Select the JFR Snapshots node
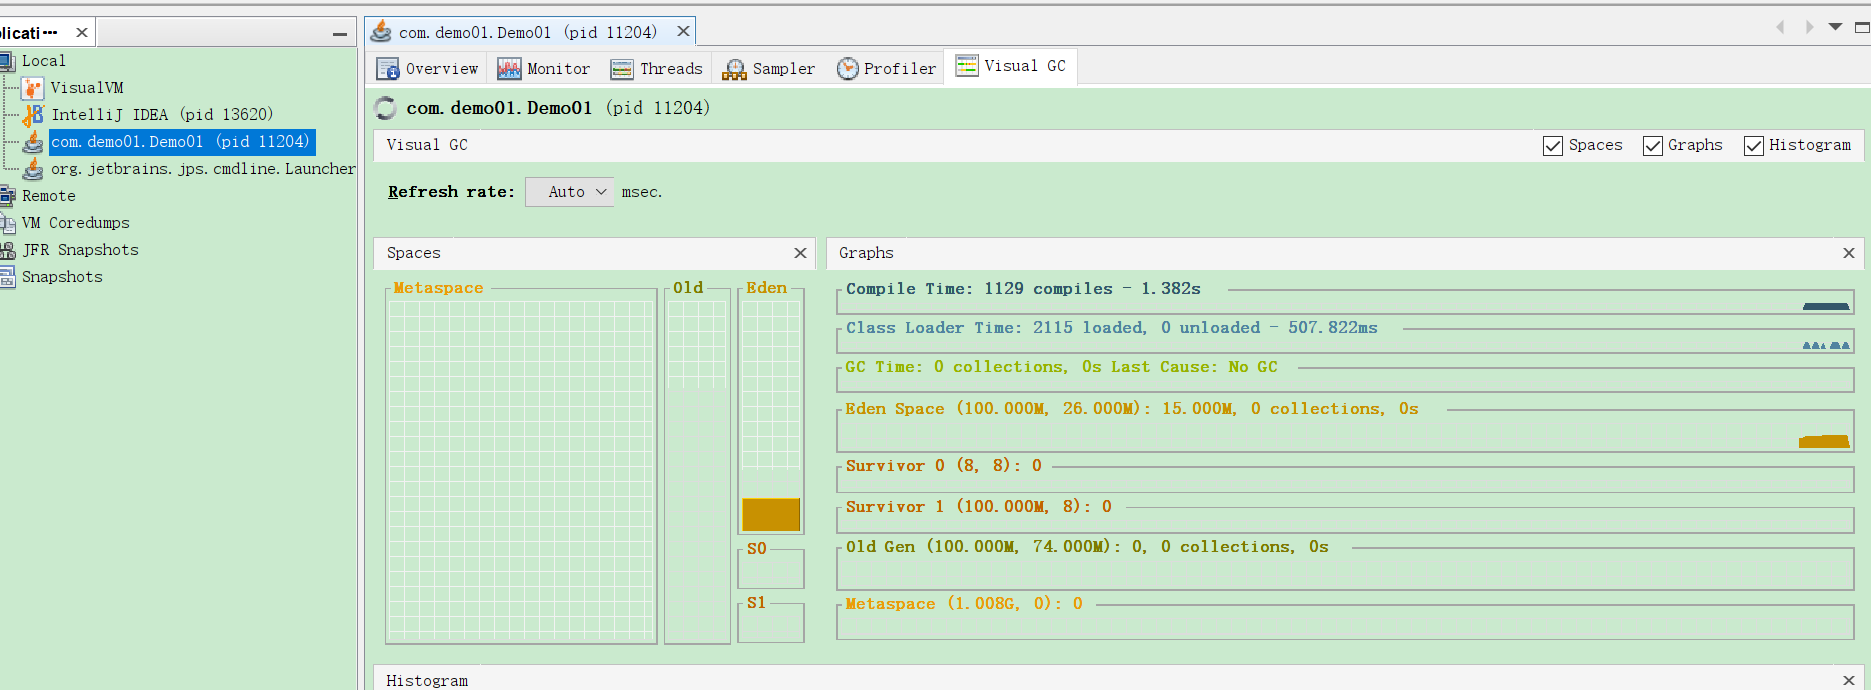 [80, 250]
